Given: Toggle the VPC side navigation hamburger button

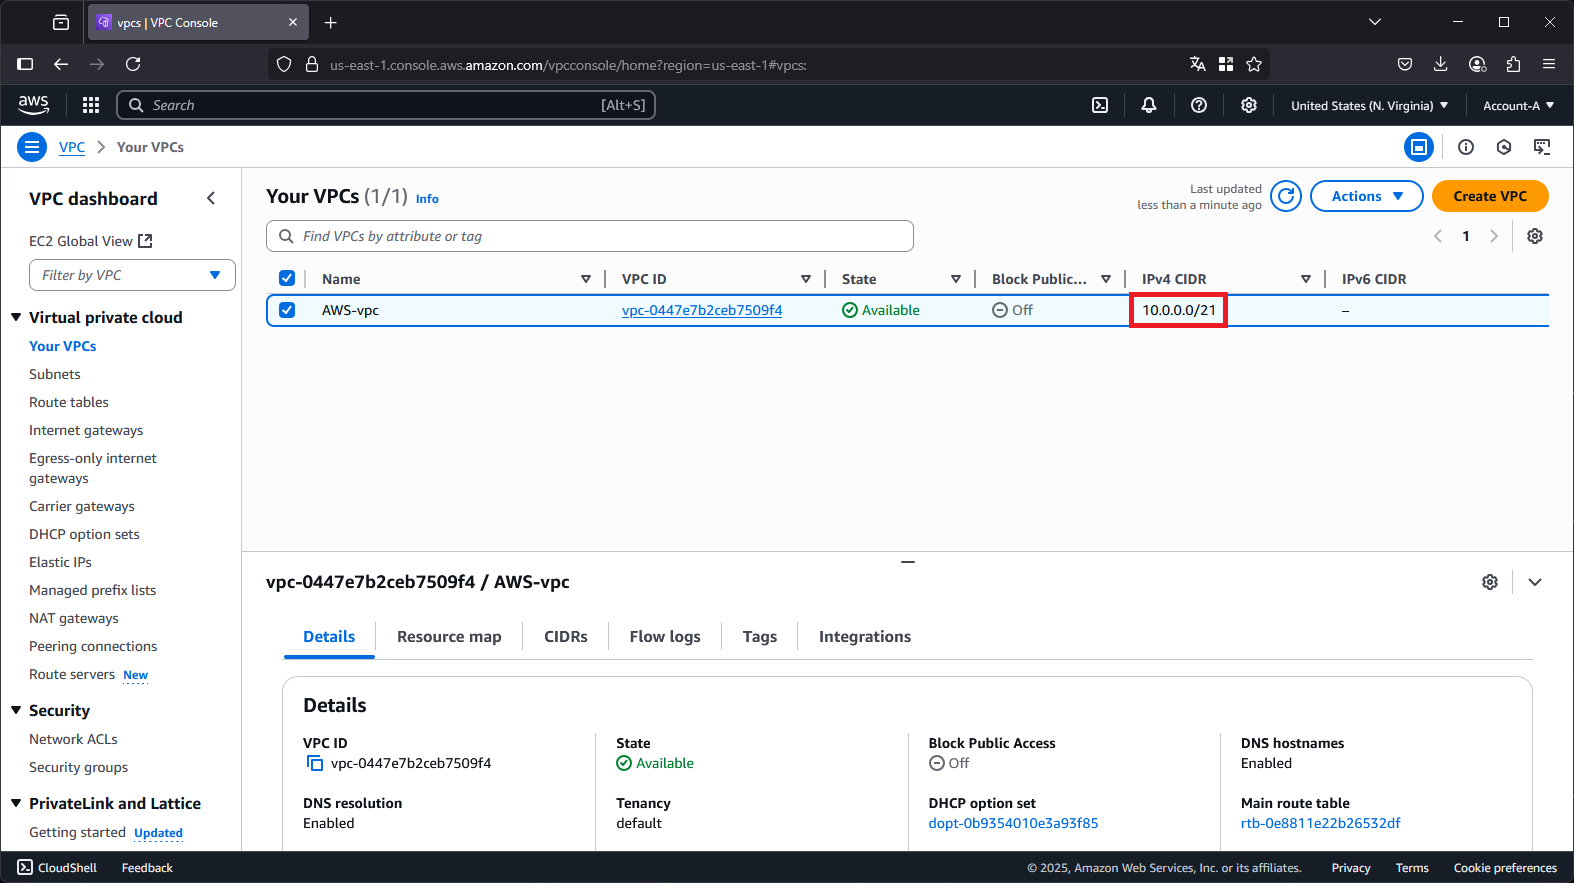Looking at the screenshot, I should pos(32,147).
